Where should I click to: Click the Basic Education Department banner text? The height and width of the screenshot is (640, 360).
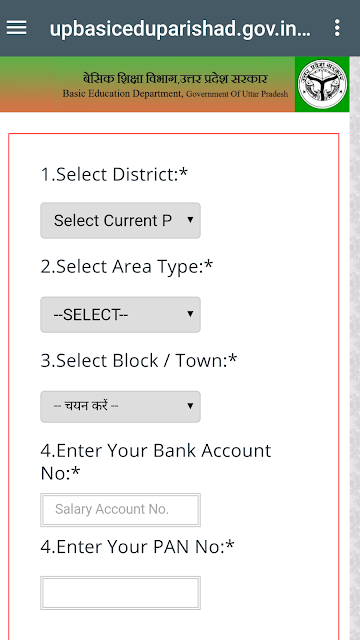click(122, 93)
